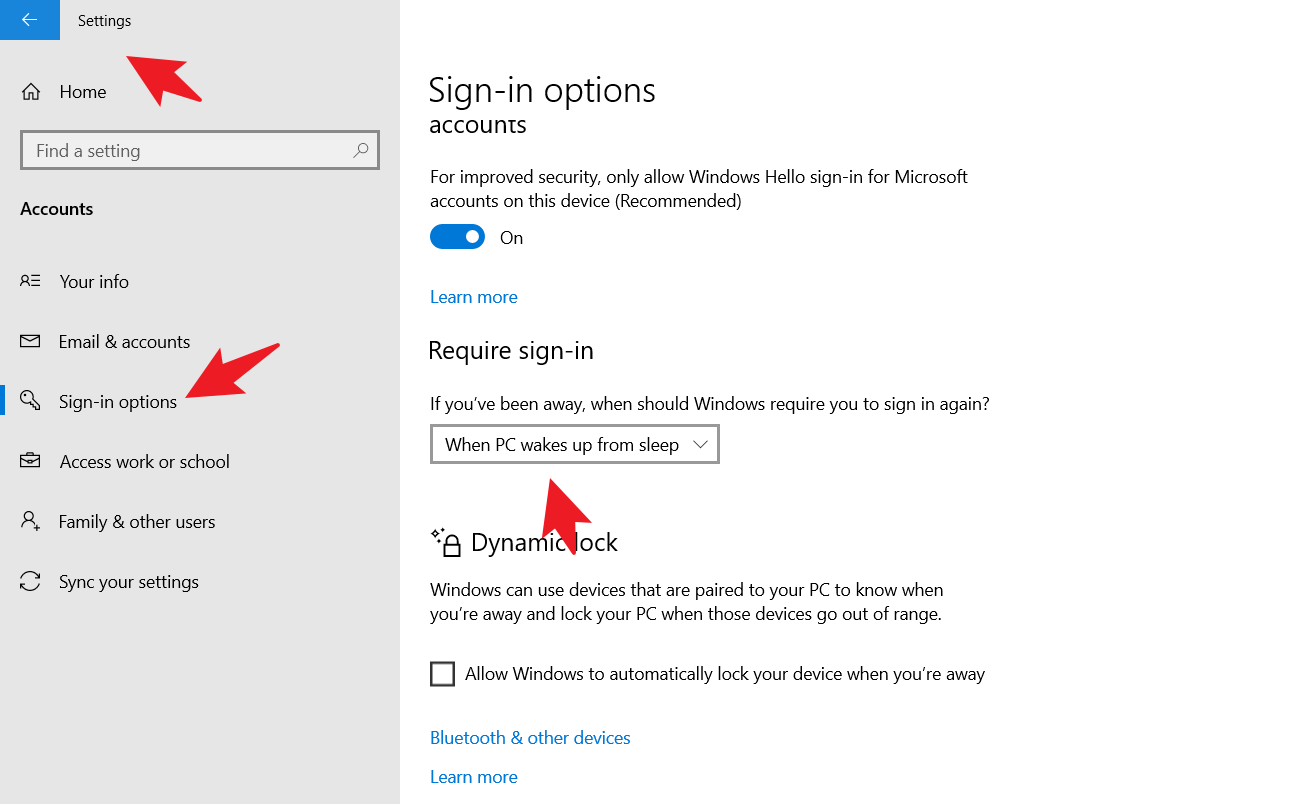Open Bluetooth & other devices link
1302x804 pixels.
click(530, 737)
